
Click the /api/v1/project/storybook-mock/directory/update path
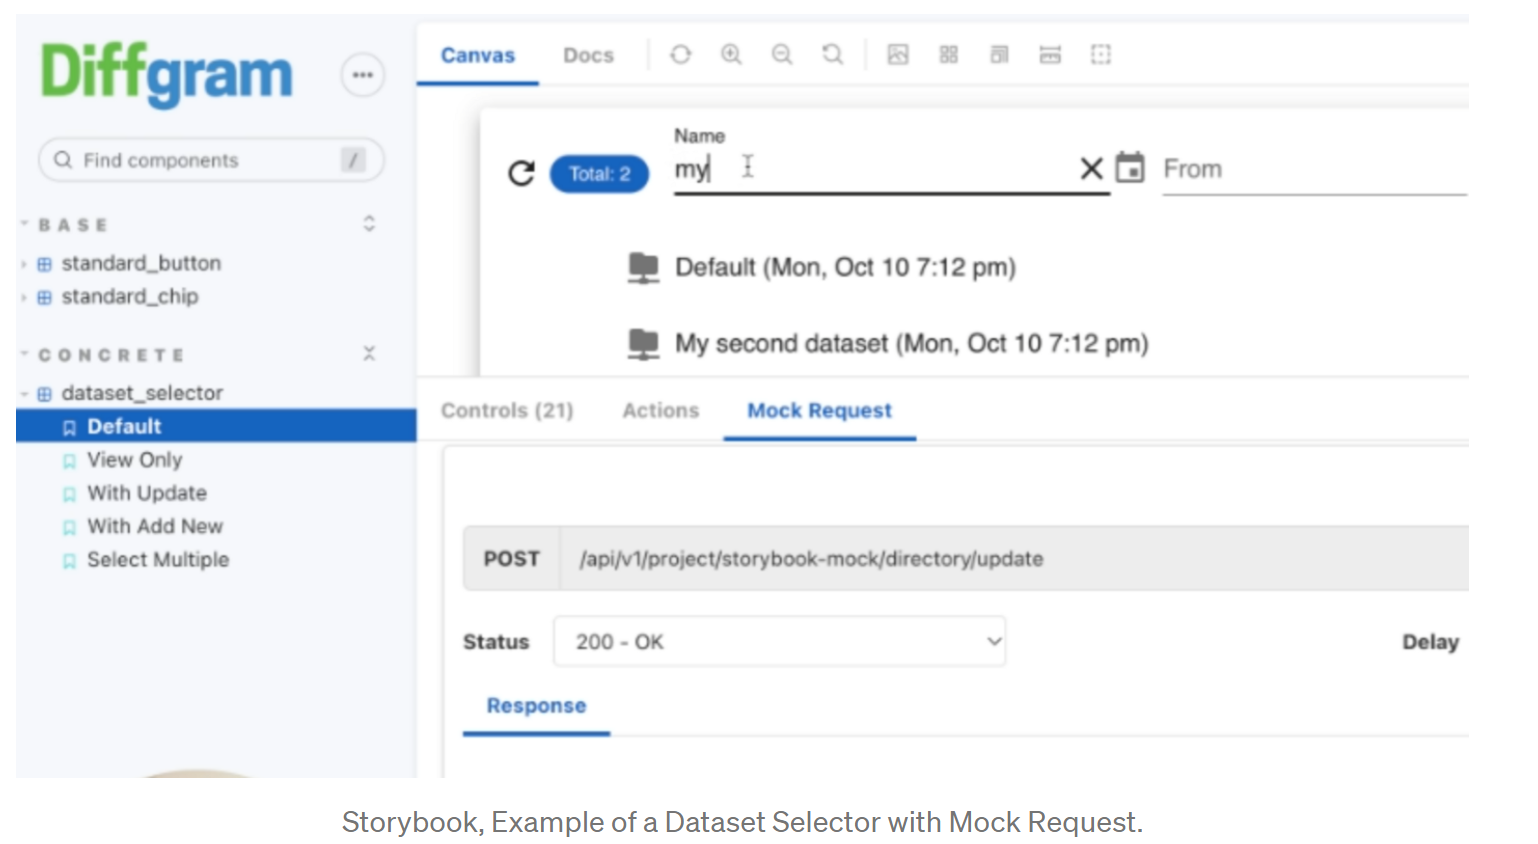pyautogui.click(x=811, y=559)
